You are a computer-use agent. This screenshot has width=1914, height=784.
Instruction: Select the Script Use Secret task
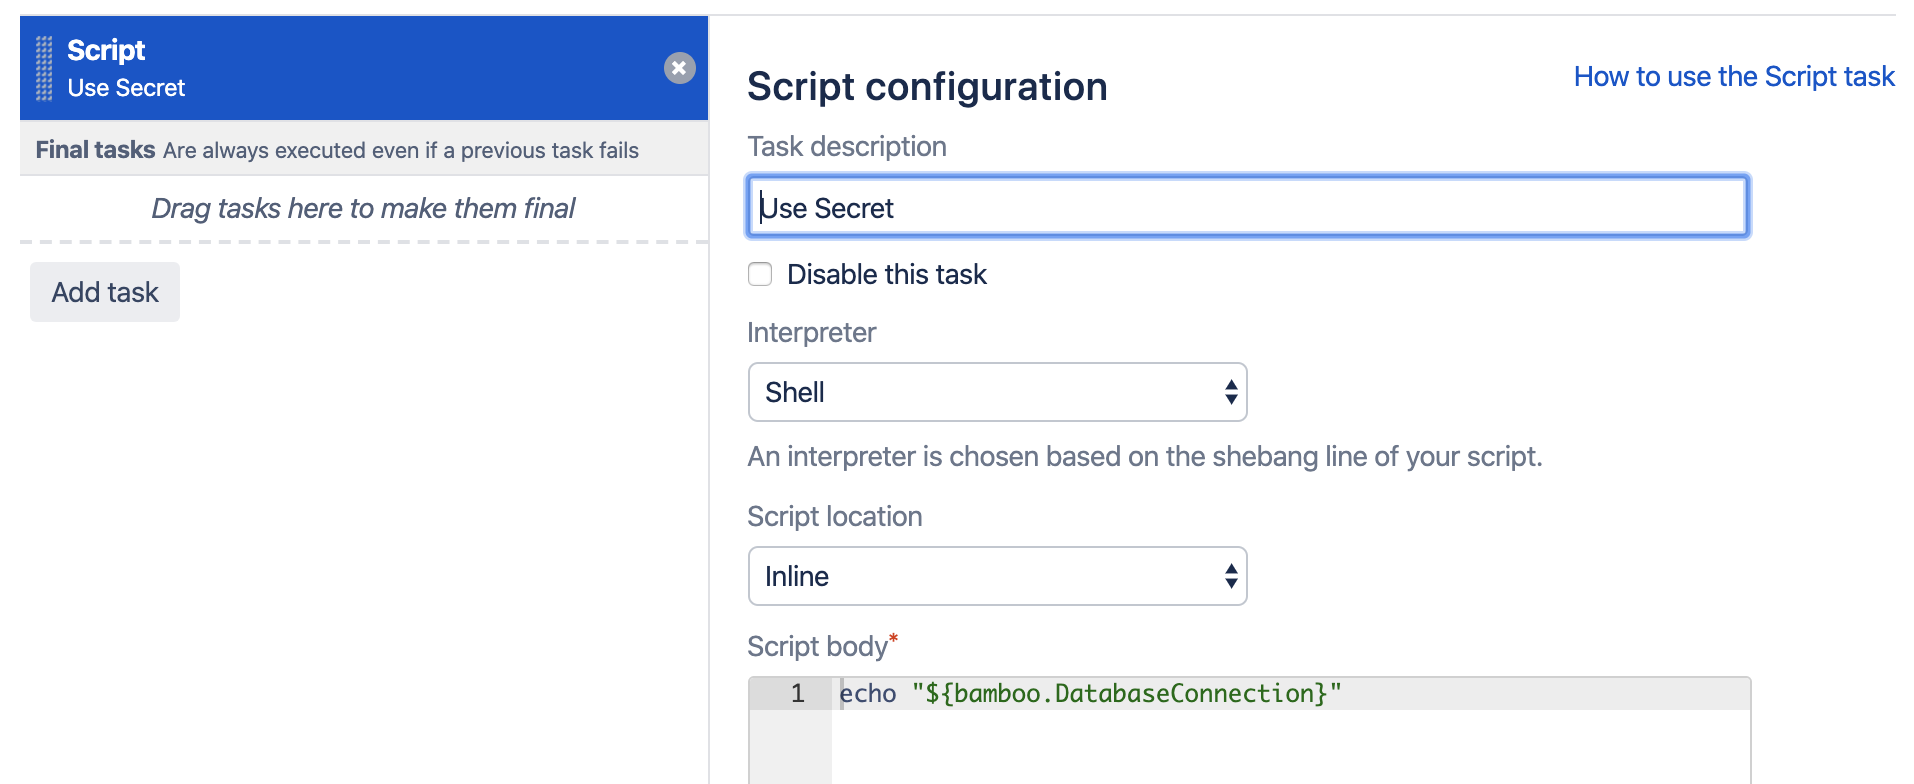tap(364, 68)
